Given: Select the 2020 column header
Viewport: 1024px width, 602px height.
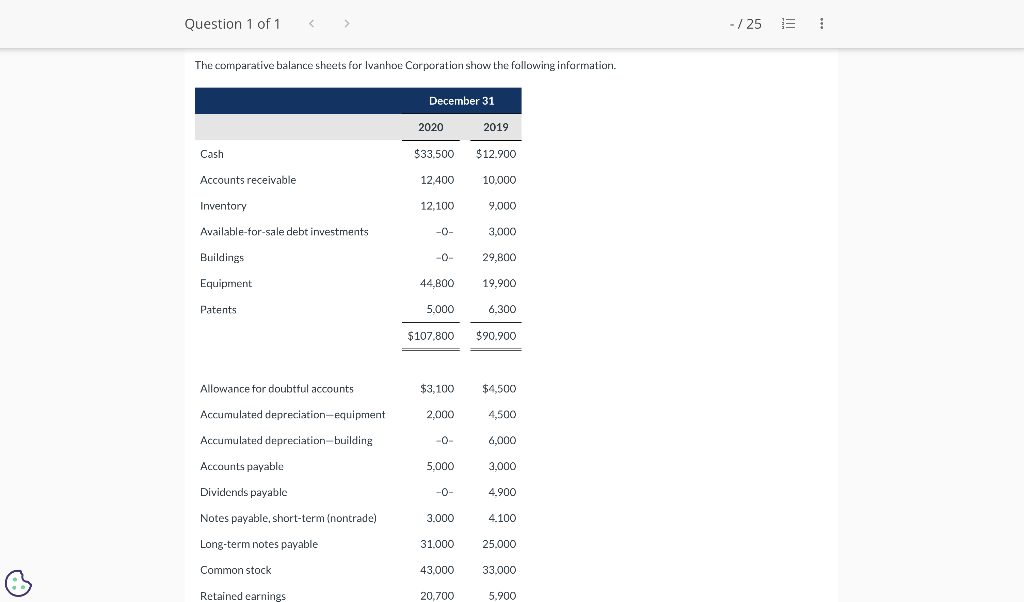Looking at the screenshot, I should 430,127.
